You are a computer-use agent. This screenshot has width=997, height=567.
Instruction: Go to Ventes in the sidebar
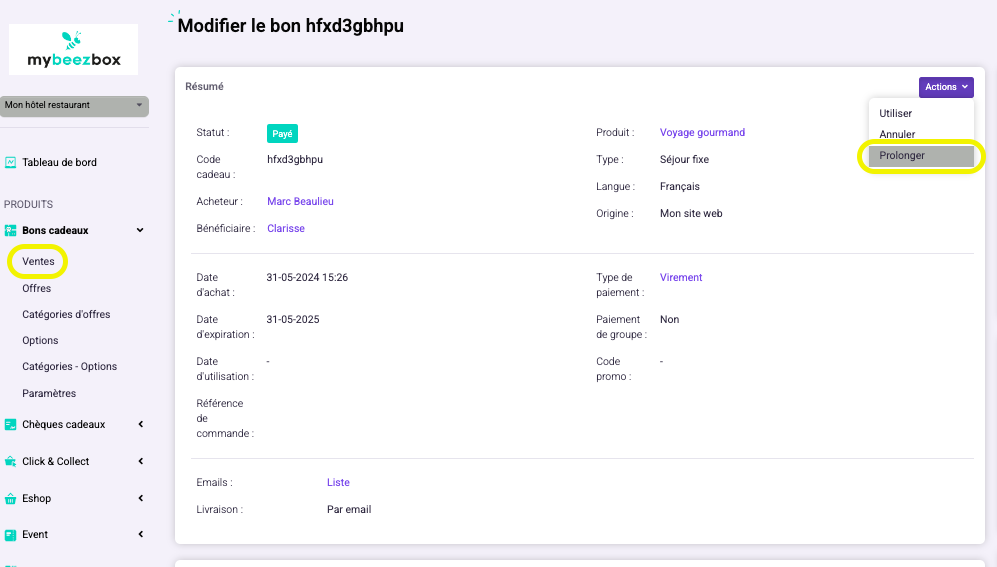tap(38, 261)
